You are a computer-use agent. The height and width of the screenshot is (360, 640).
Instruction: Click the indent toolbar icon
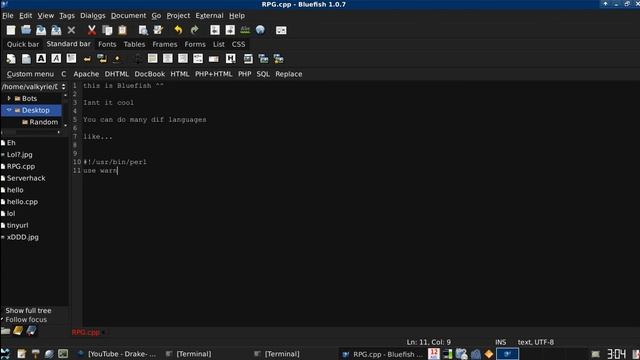[x=230, y=30]
